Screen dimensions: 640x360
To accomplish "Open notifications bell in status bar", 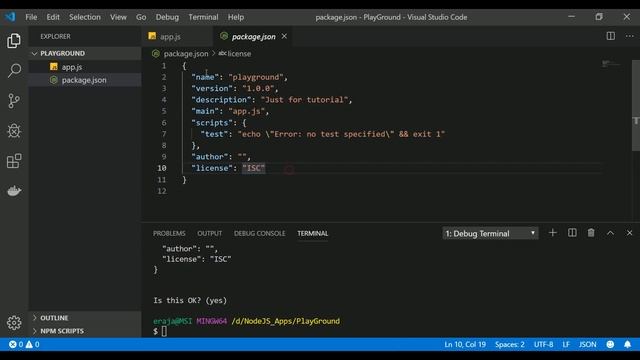I will tap(627, 344).
